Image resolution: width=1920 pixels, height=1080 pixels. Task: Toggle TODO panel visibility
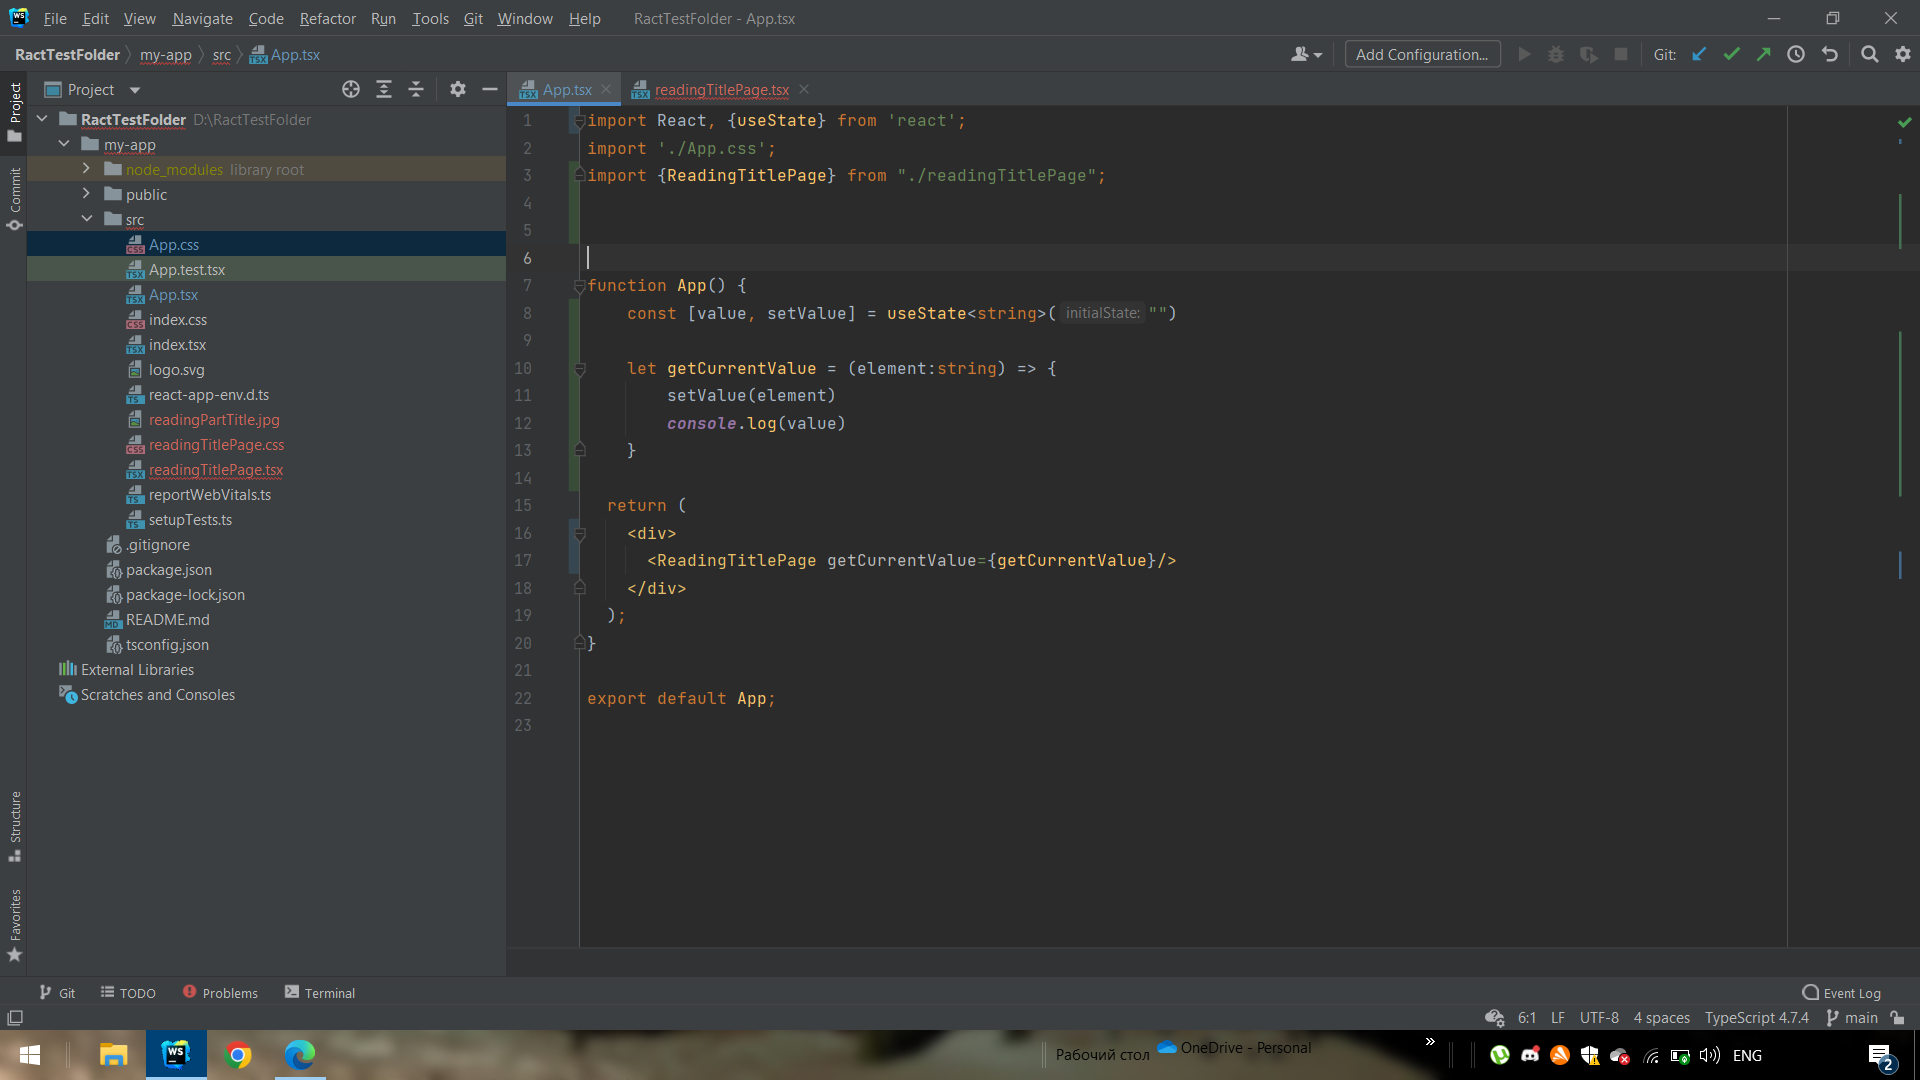[x=136, y=993]
